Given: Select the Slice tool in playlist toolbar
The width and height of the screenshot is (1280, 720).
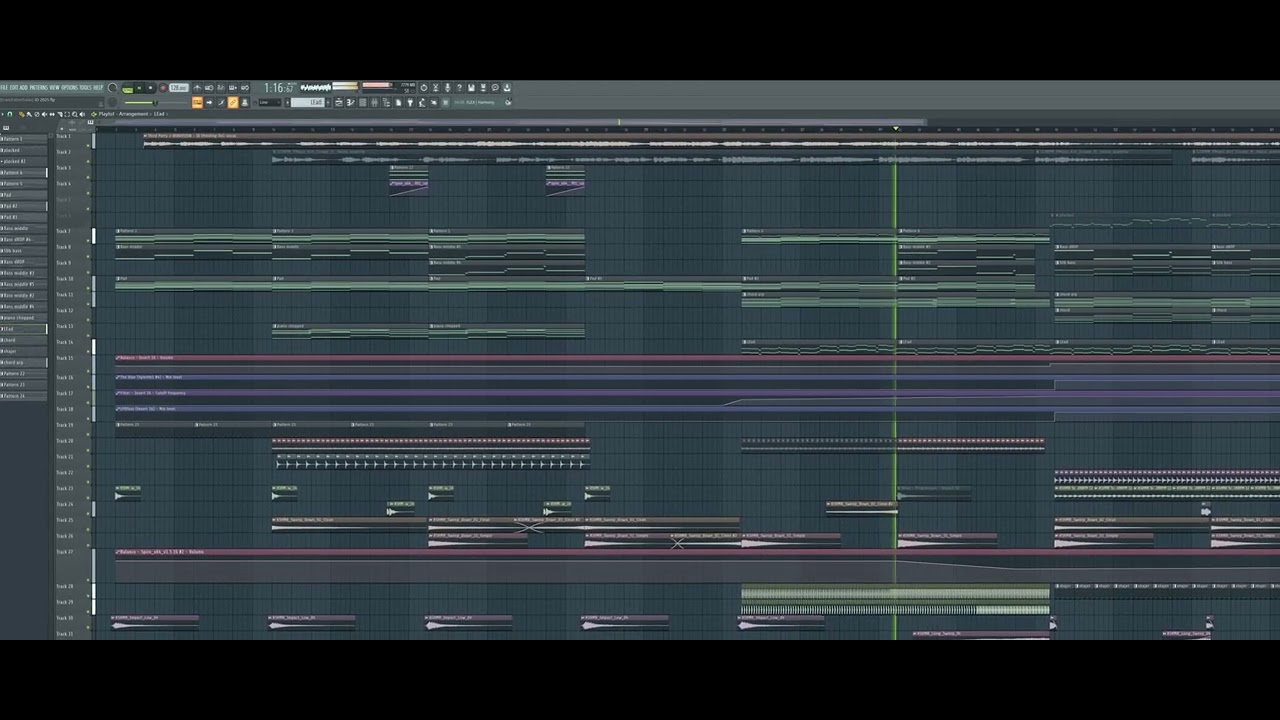Looking at the screenshot, I should 60,114.
